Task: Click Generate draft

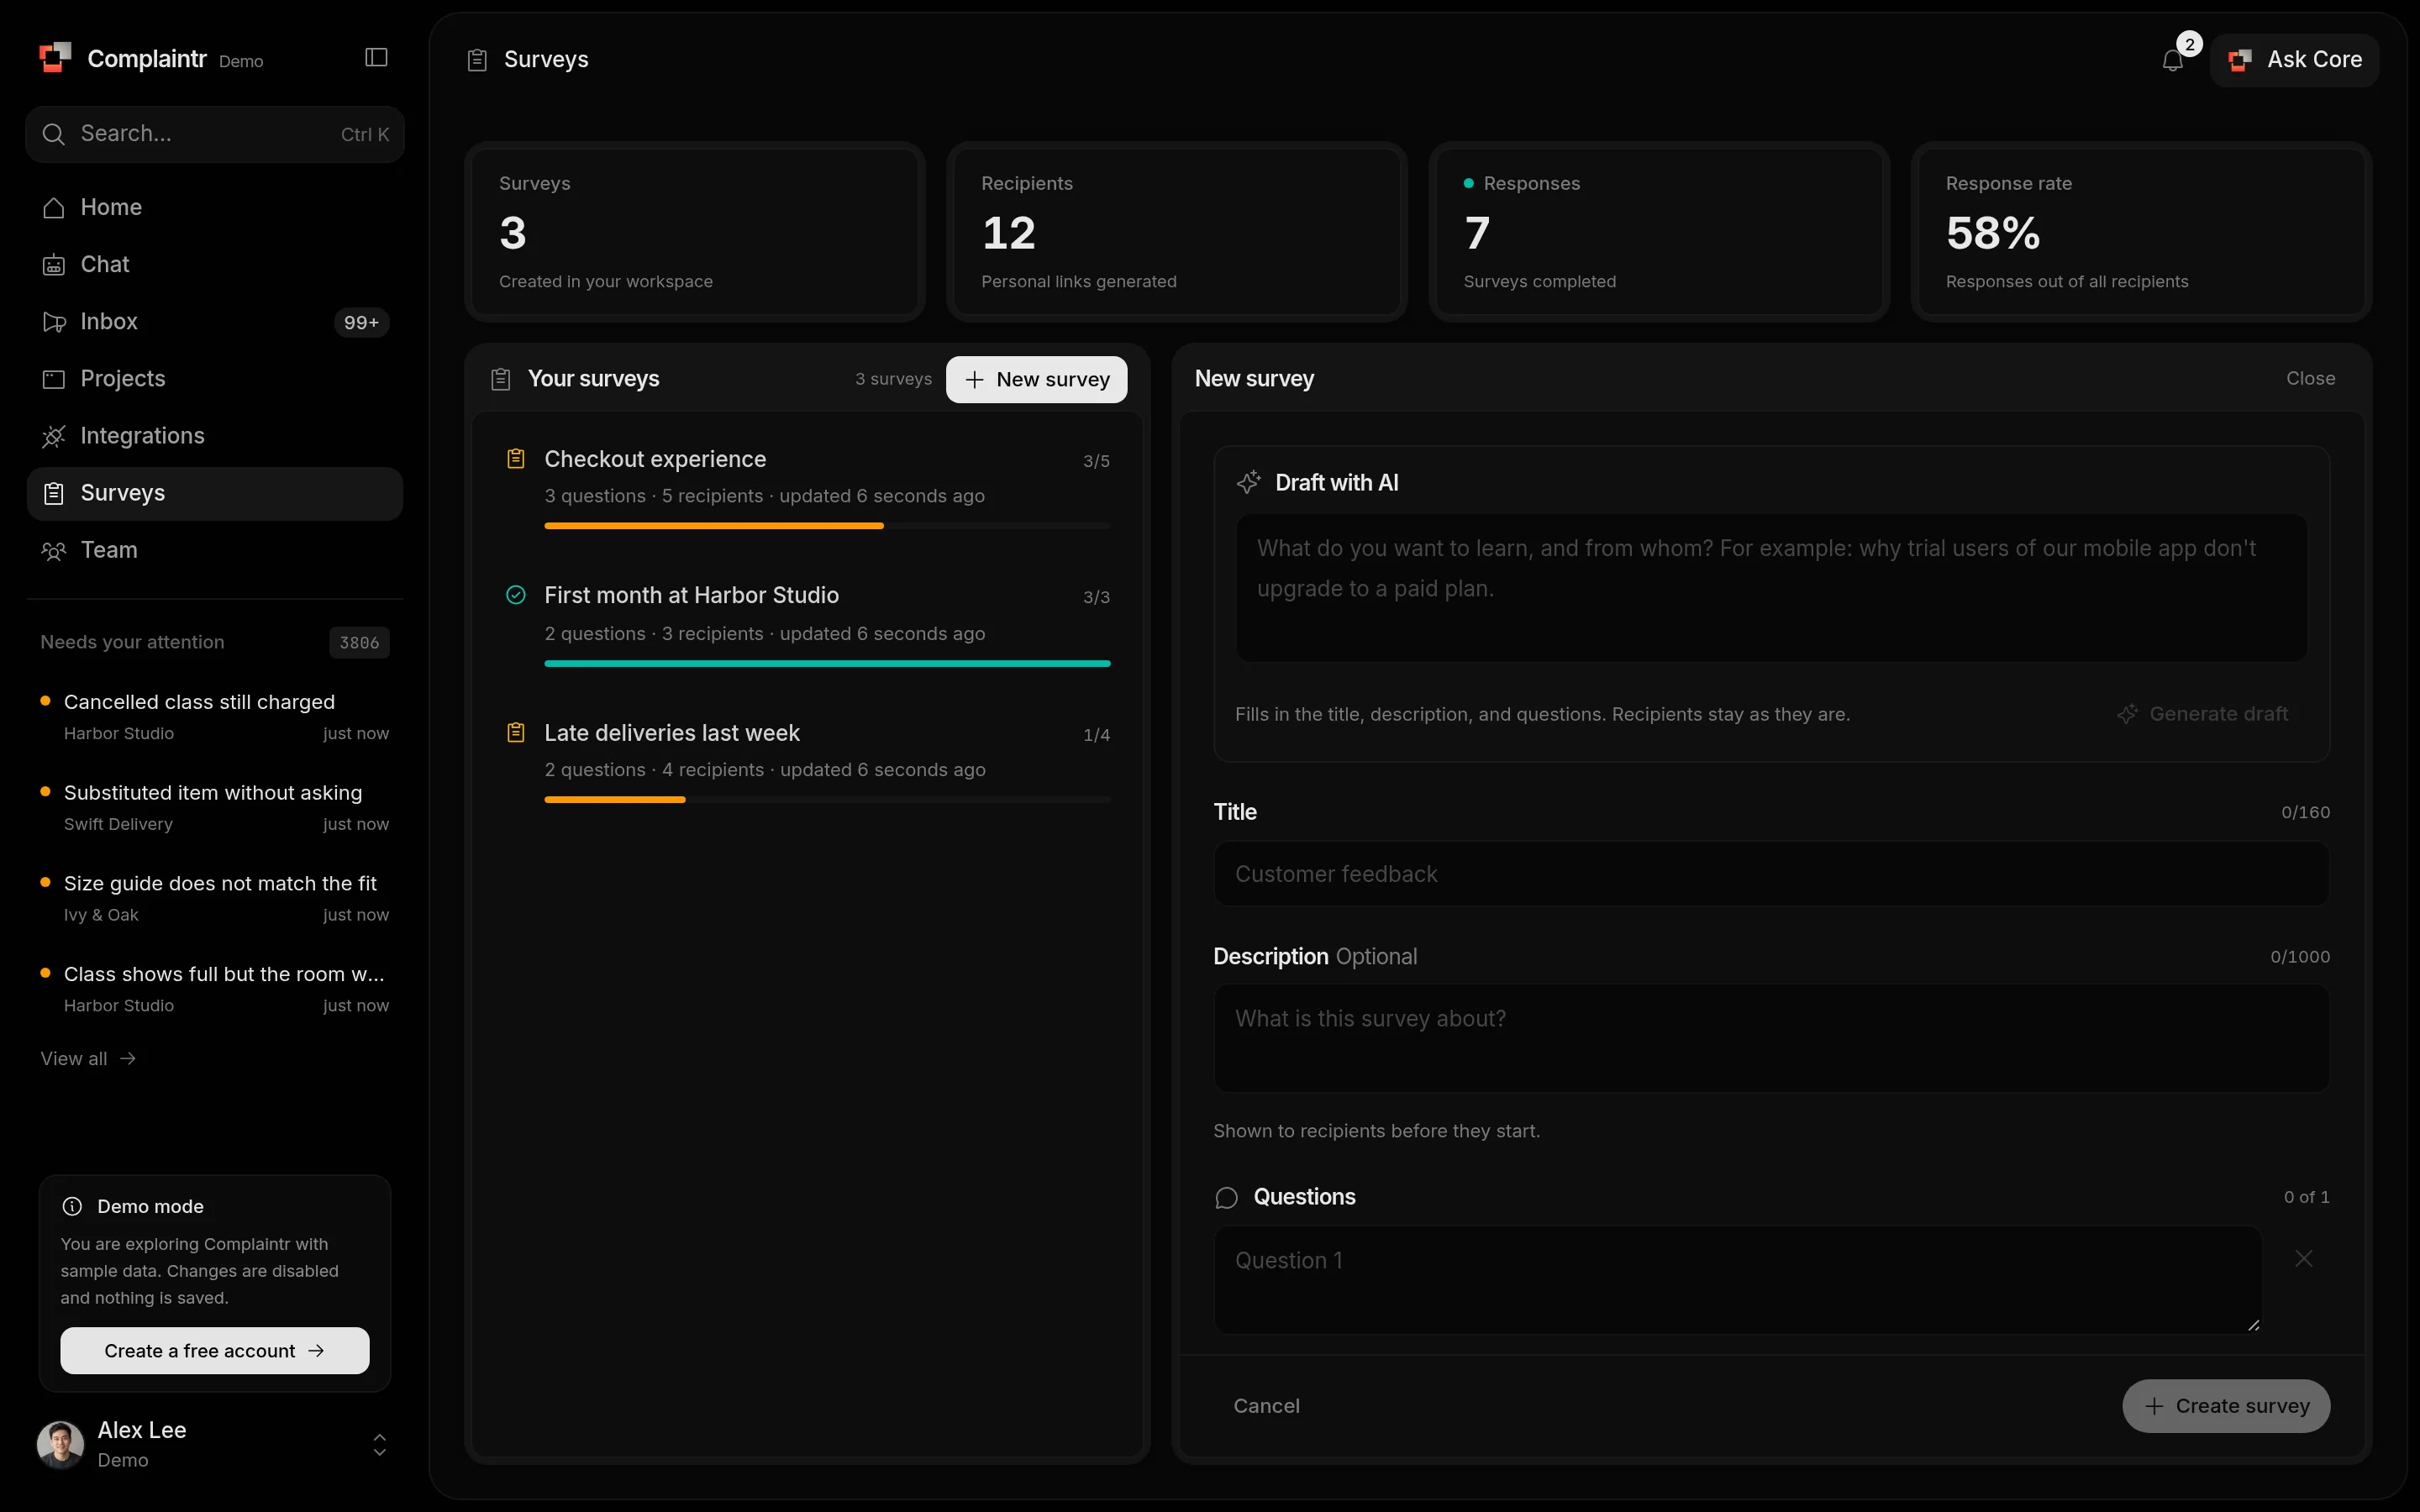Action: (x=2203, y=714)
